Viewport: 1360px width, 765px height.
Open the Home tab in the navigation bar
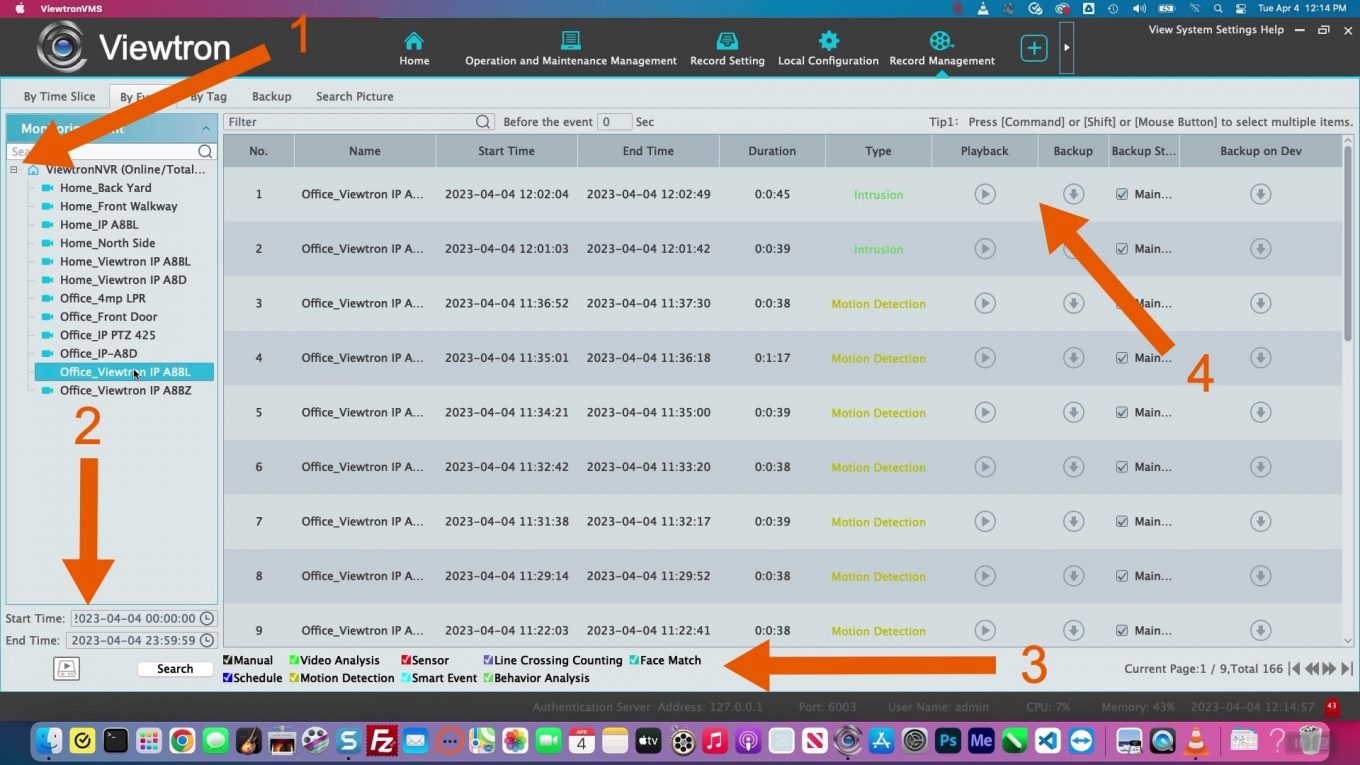(x=414, y=47)
